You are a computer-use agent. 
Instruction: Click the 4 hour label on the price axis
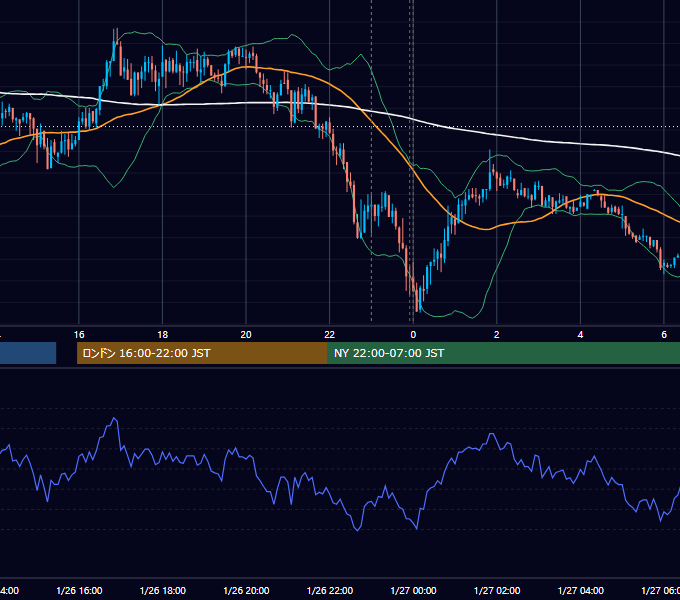(x=580, y=335)
